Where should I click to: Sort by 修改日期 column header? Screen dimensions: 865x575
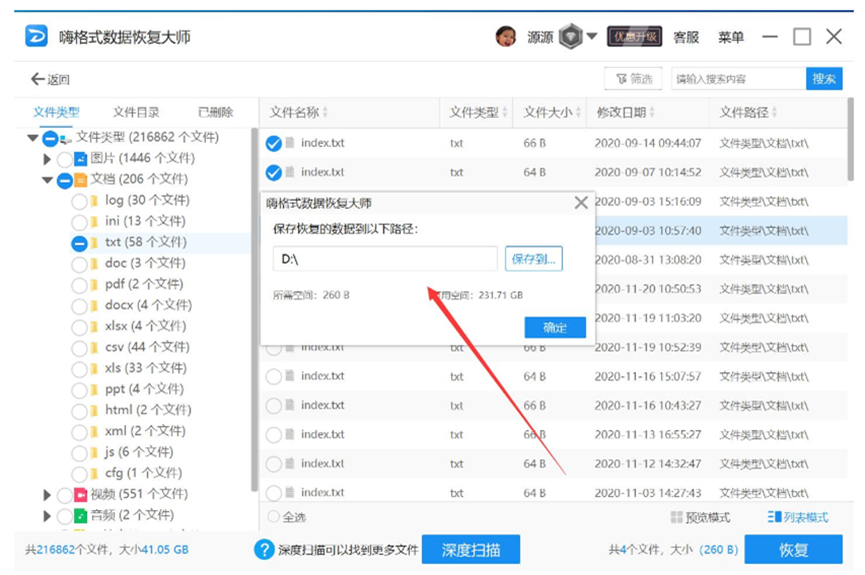point(626,113)
